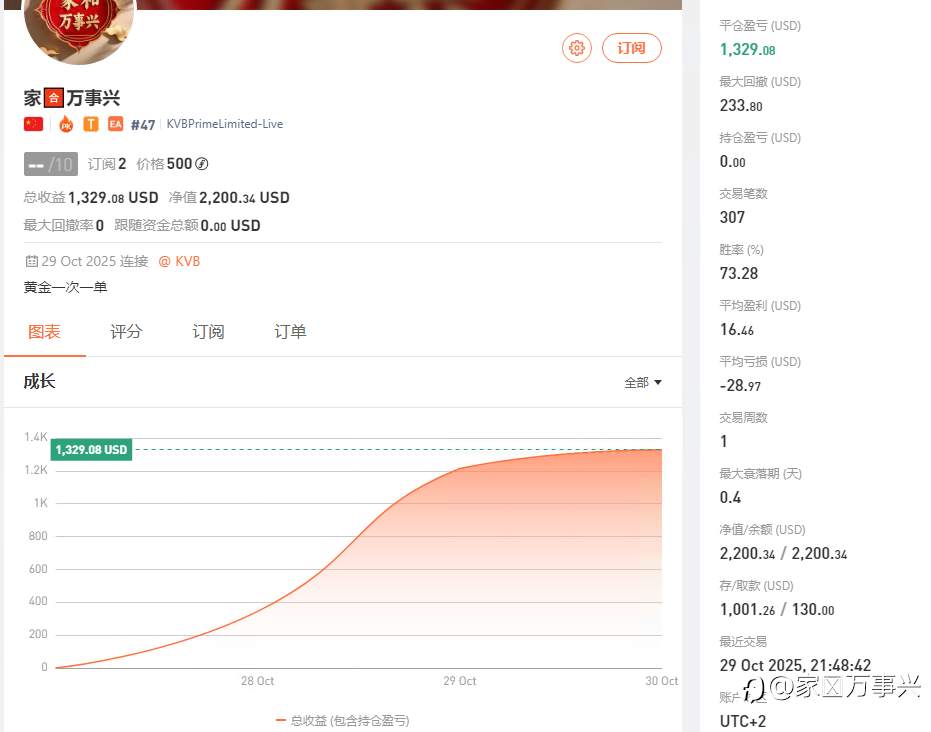Click the #47 ranking badge

142,125
